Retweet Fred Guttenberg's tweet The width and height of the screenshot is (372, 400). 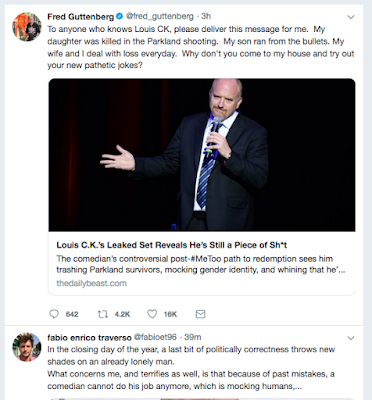click(x=103, y=314)
